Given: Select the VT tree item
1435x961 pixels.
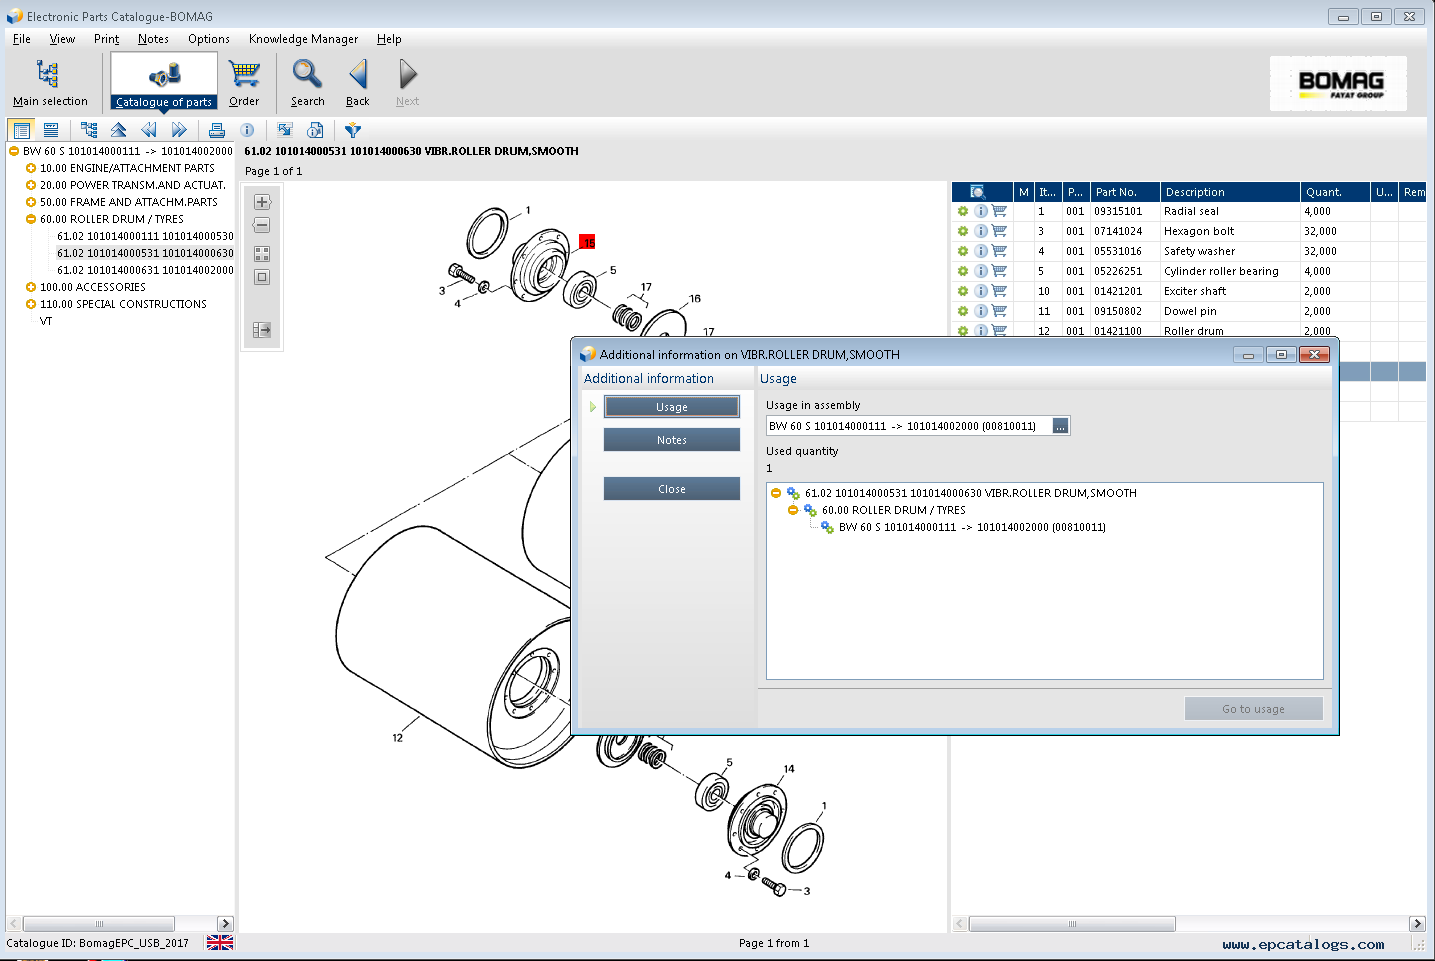Looking at the screenshot, I should point(46,321).
